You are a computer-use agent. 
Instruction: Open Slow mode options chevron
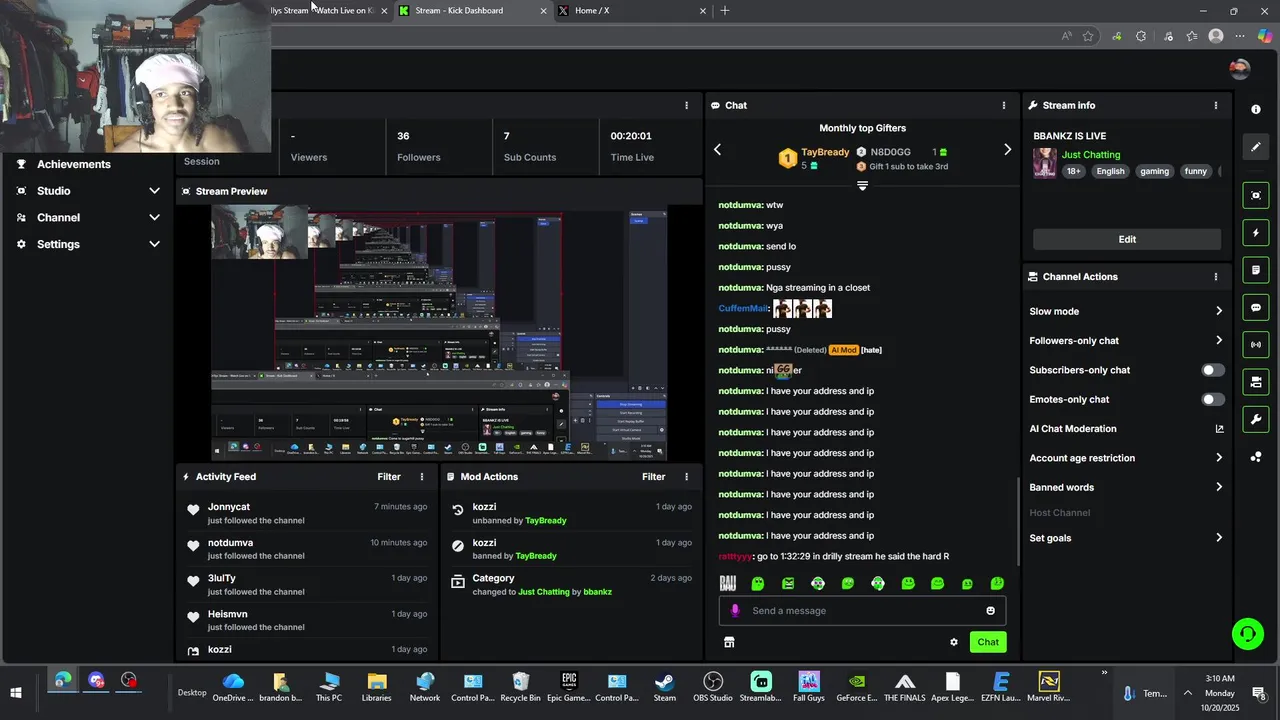[1219, 311]
